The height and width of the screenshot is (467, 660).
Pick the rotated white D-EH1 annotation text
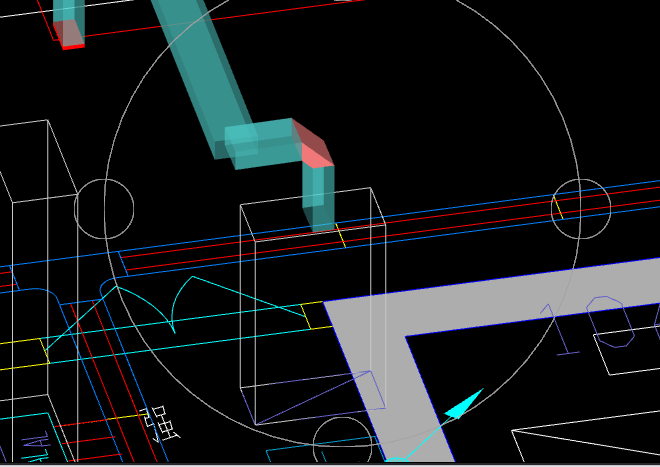[x=160, y=423]
